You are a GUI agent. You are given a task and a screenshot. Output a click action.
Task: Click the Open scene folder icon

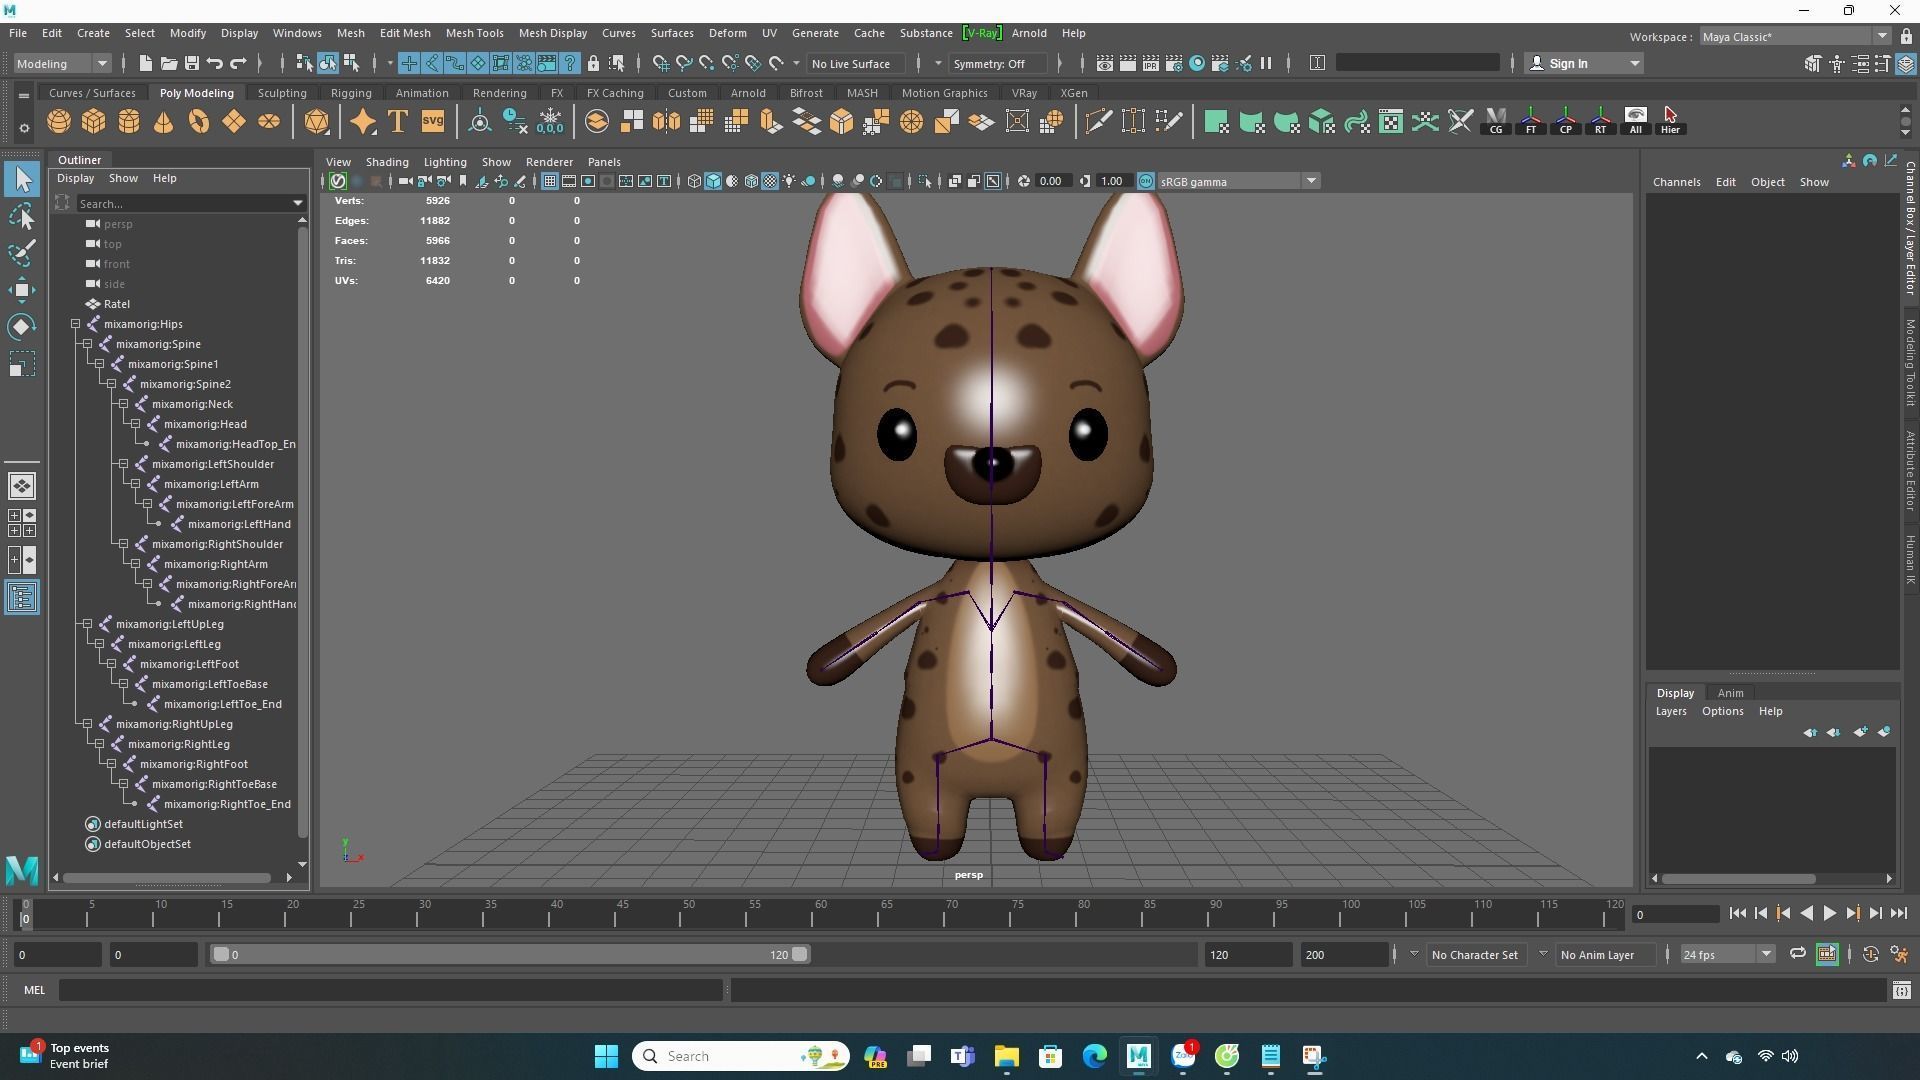click(168, 63)
